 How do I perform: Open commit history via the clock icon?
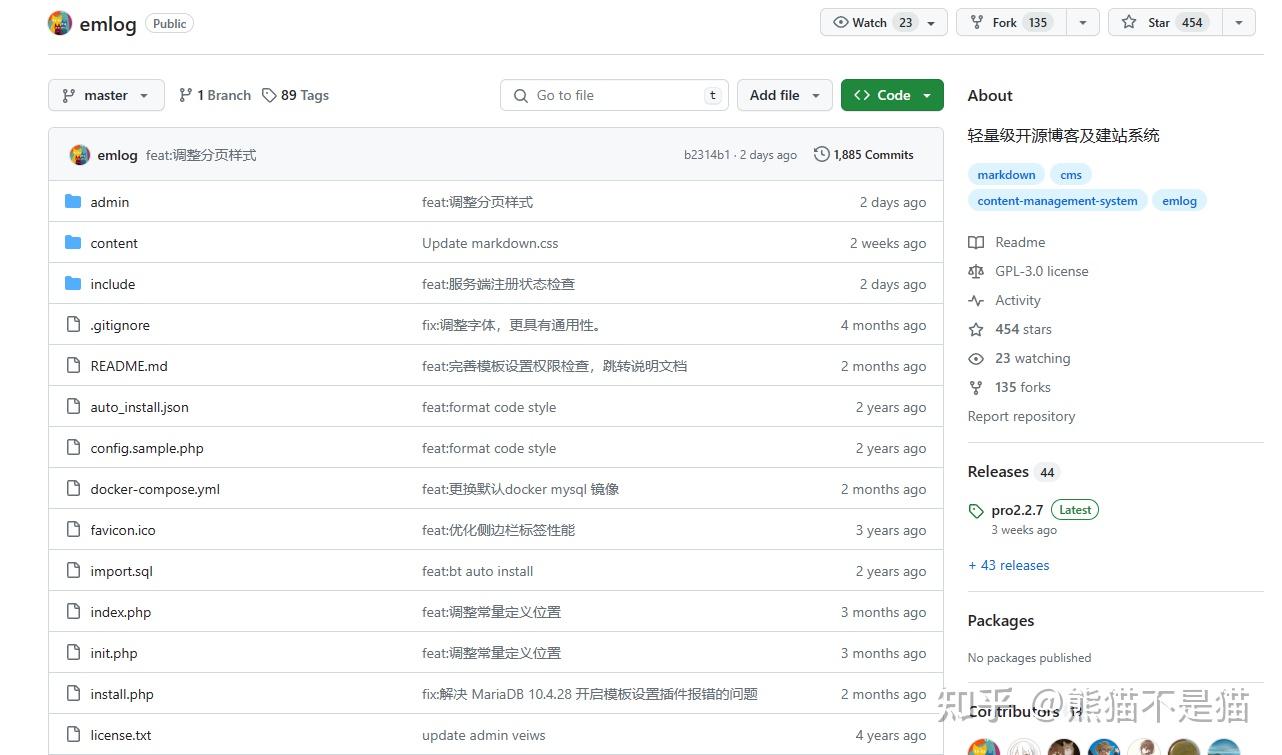click(821, 154)
